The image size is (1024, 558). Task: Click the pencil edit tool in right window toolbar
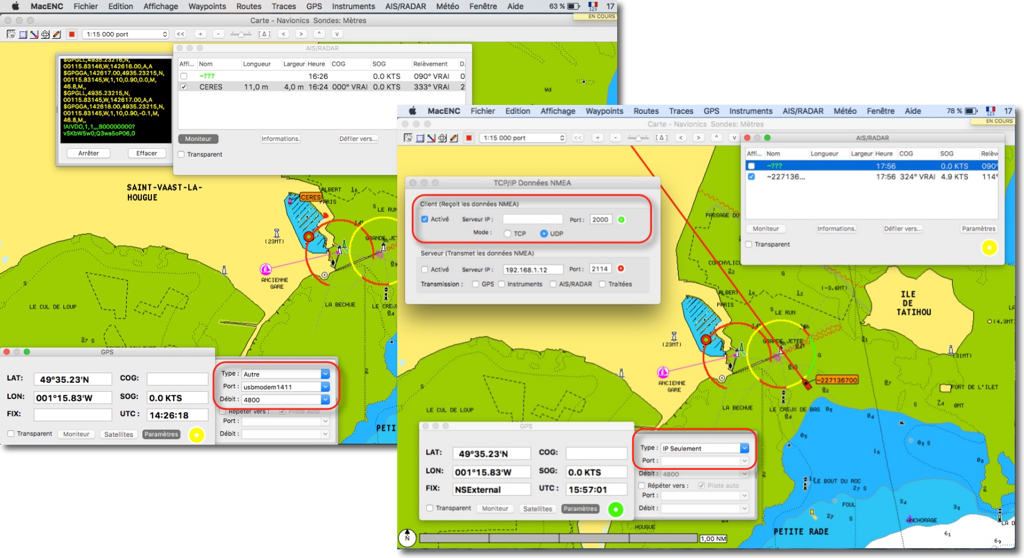[x=454, y=138]
